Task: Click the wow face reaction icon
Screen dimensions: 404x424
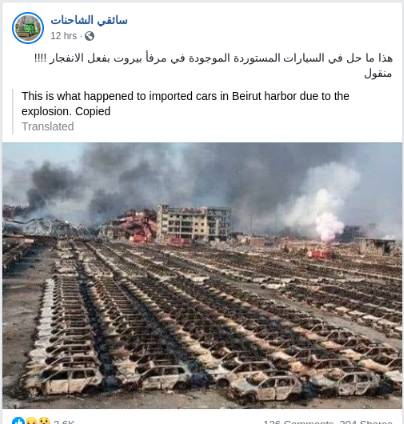Action: click(x=44, y=421)
